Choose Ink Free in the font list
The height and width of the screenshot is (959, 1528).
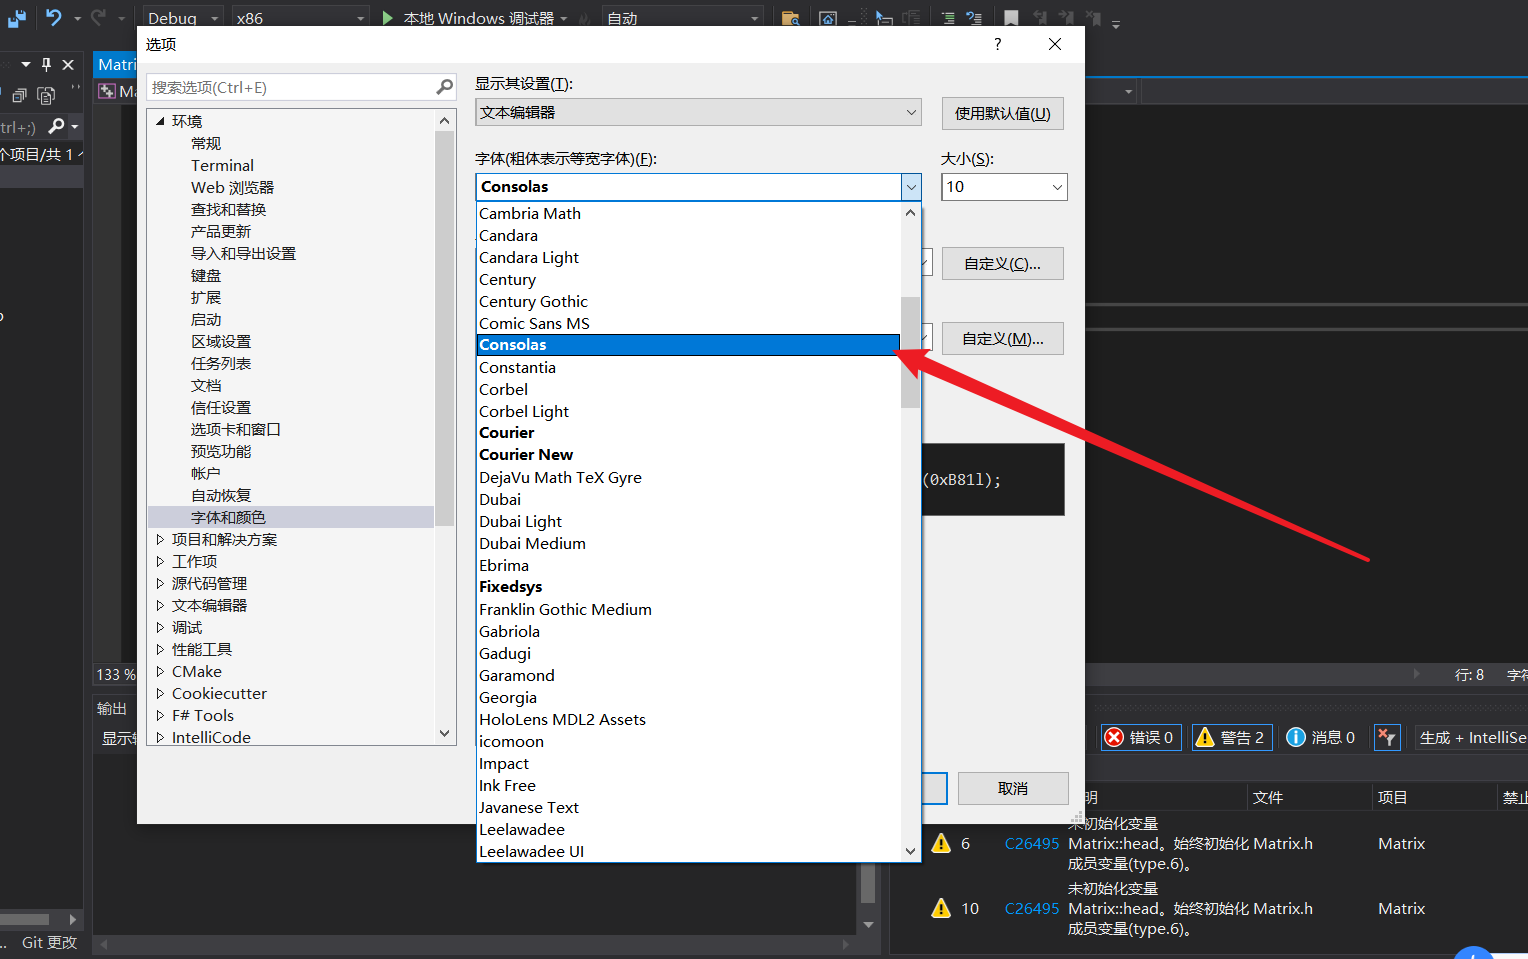(688, 785)
